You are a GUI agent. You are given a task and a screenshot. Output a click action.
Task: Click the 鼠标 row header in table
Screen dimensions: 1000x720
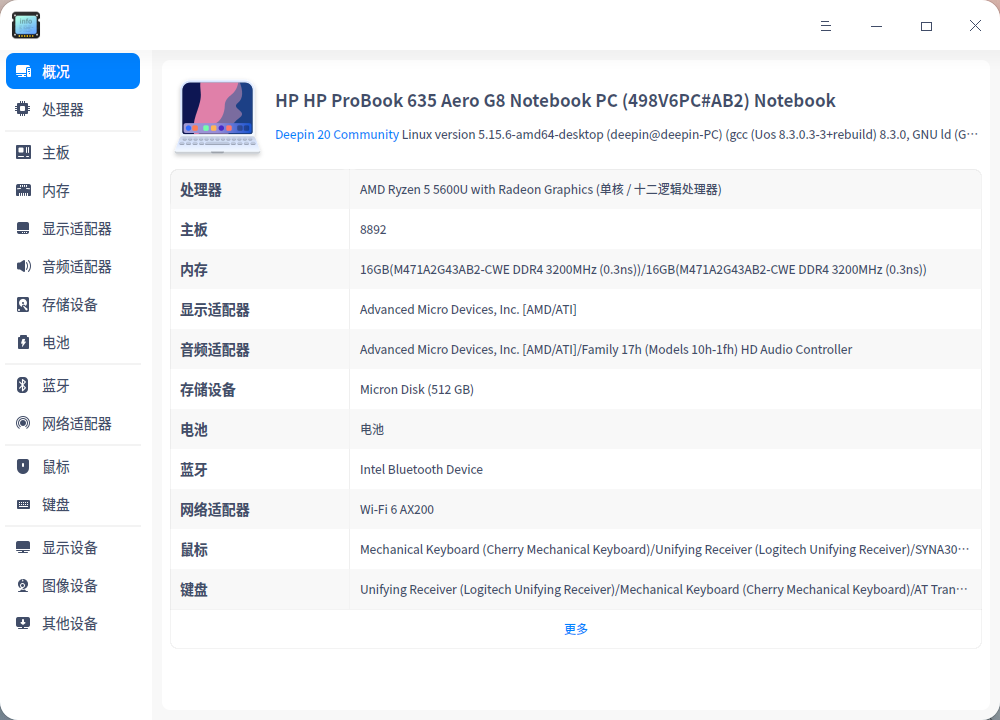pyautogui.click(x=194, y=550)
